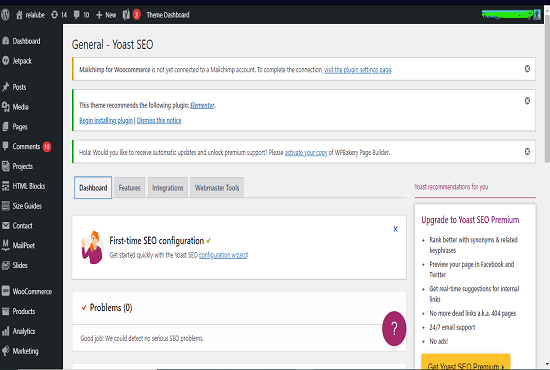Click Dismiss this notice link

click(x=159, y=121)
